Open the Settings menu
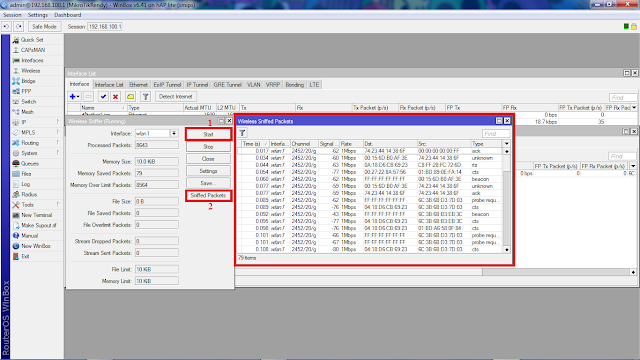The image size is (640, 360). (38, 15)
